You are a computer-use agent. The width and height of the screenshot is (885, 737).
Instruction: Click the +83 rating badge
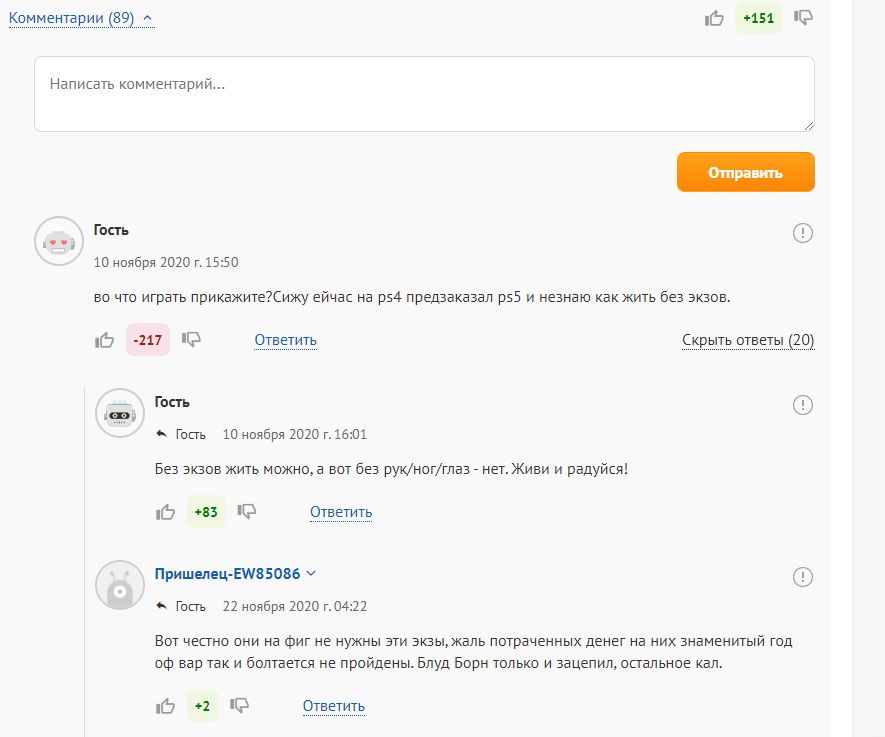coord(206,512)
